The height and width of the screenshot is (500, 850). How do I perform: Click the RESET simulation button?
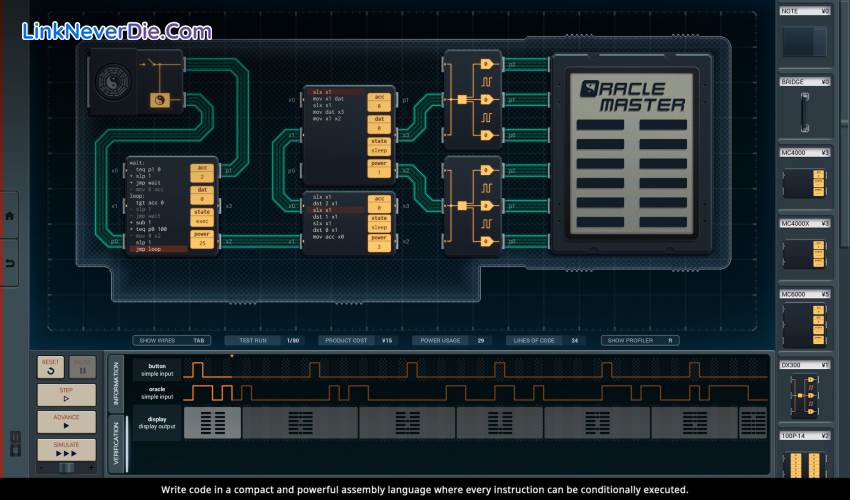50,367
